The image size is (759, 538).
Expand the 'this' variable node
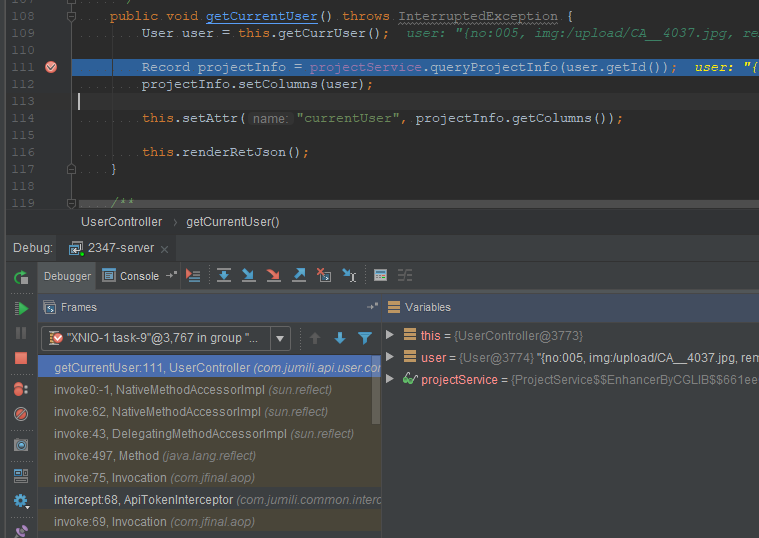(x=391, y=336)
